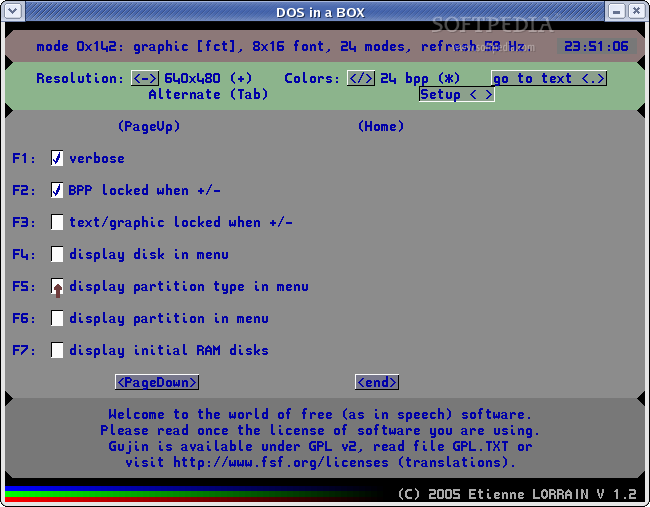Image resolution: width=650 pixels, height=507 pixels.
Task: Click the 640x480 (+) resolution value
Action: point(208,78)
